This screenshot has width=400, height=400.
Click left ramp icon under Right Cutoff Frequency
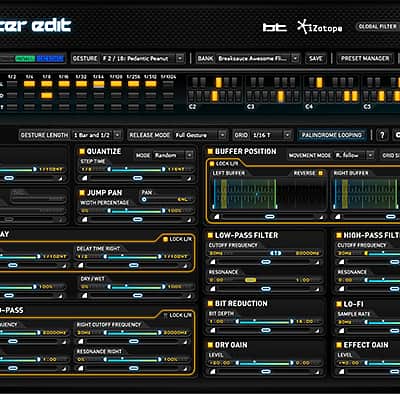click(x=80, y=341)
